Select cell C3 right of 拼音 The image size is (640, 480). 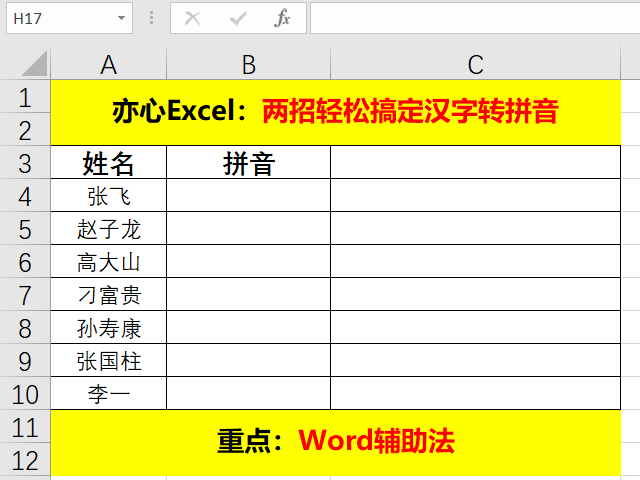tap(476, 162)
